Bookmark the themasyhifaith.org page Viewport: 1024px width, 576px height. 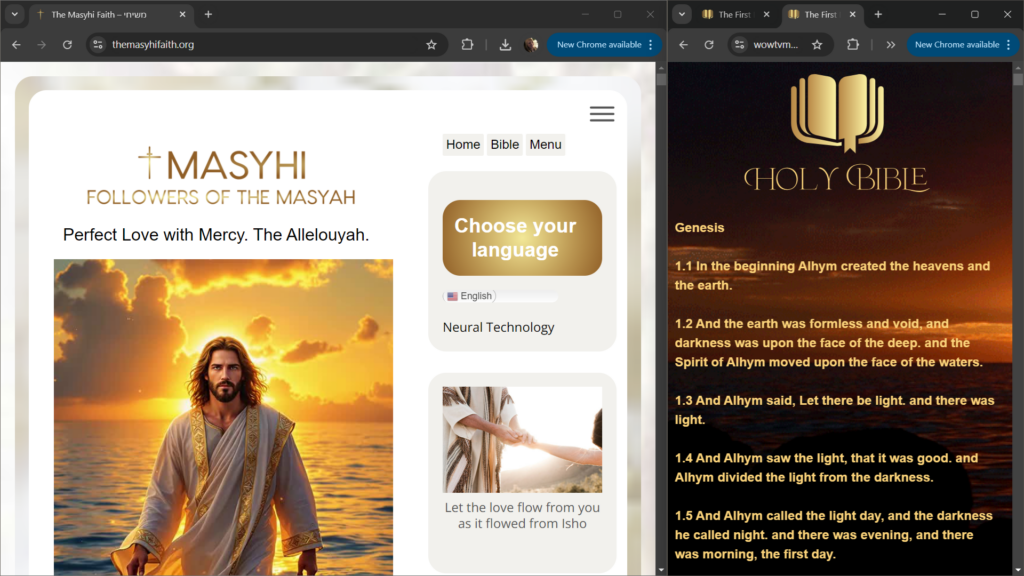click(431, 44)
